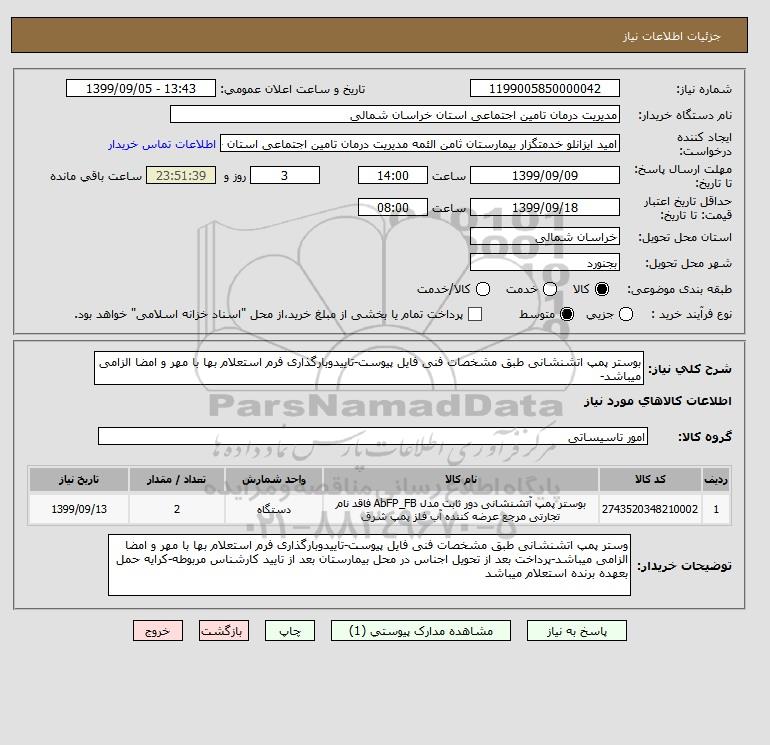Toggle the Islamic treasury documents payment checkbox

pos(475,314)
